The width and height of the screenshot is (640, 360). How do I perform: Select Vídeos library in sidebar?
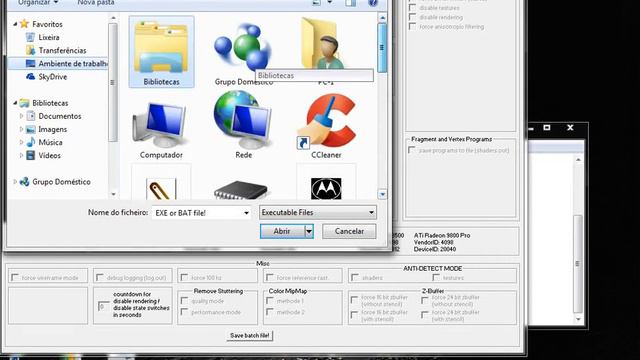(49, 155)
